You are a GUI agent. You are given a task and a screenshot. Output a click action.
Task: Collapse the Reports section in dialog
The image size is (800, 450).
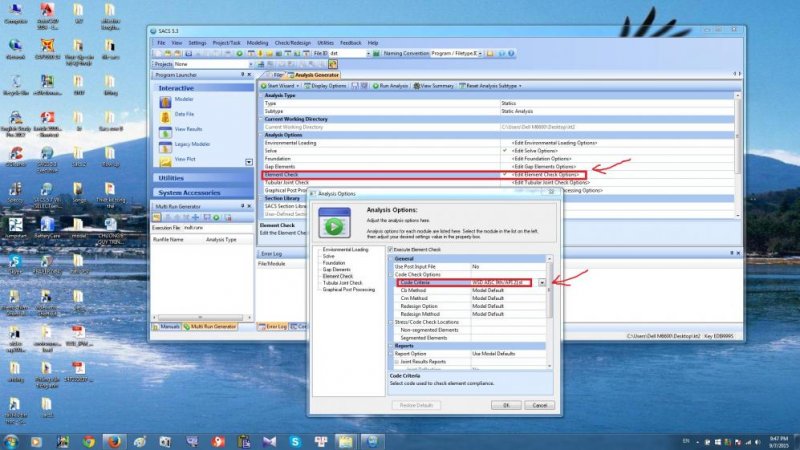[x=391, y=346]
